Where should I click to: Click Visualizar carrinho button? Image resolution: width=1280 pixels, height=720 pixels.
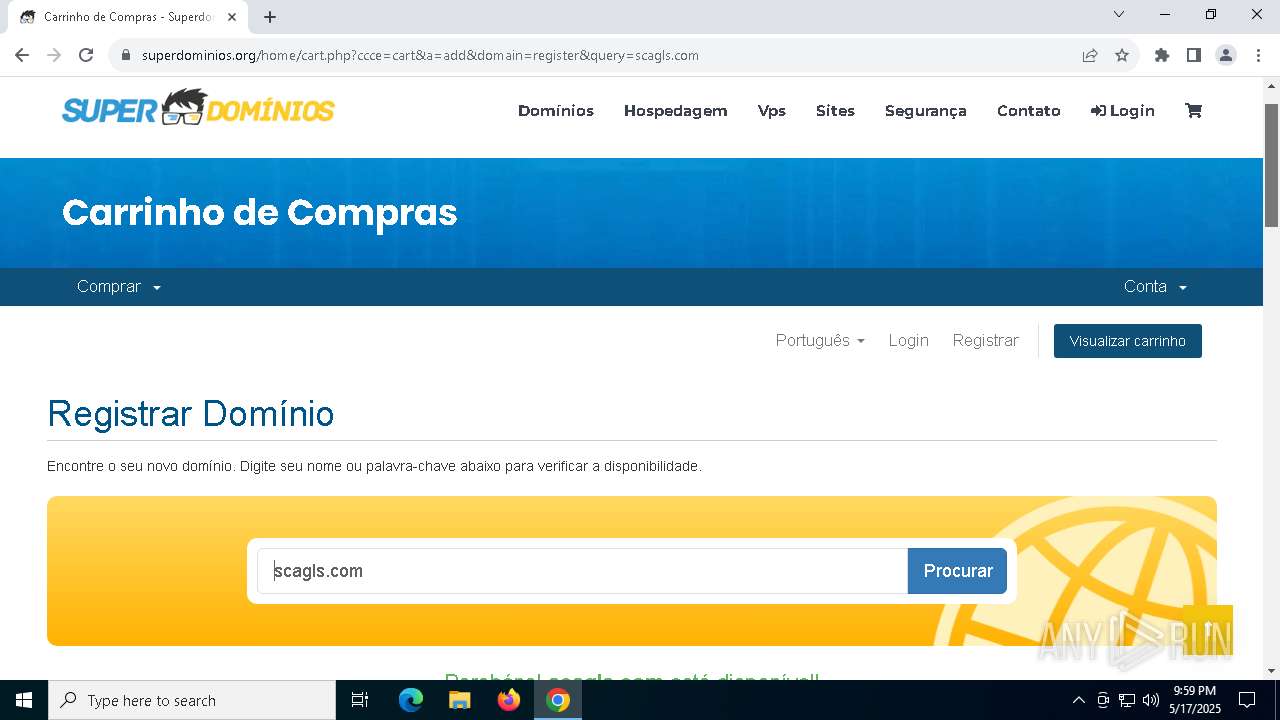coord(1128,341)
